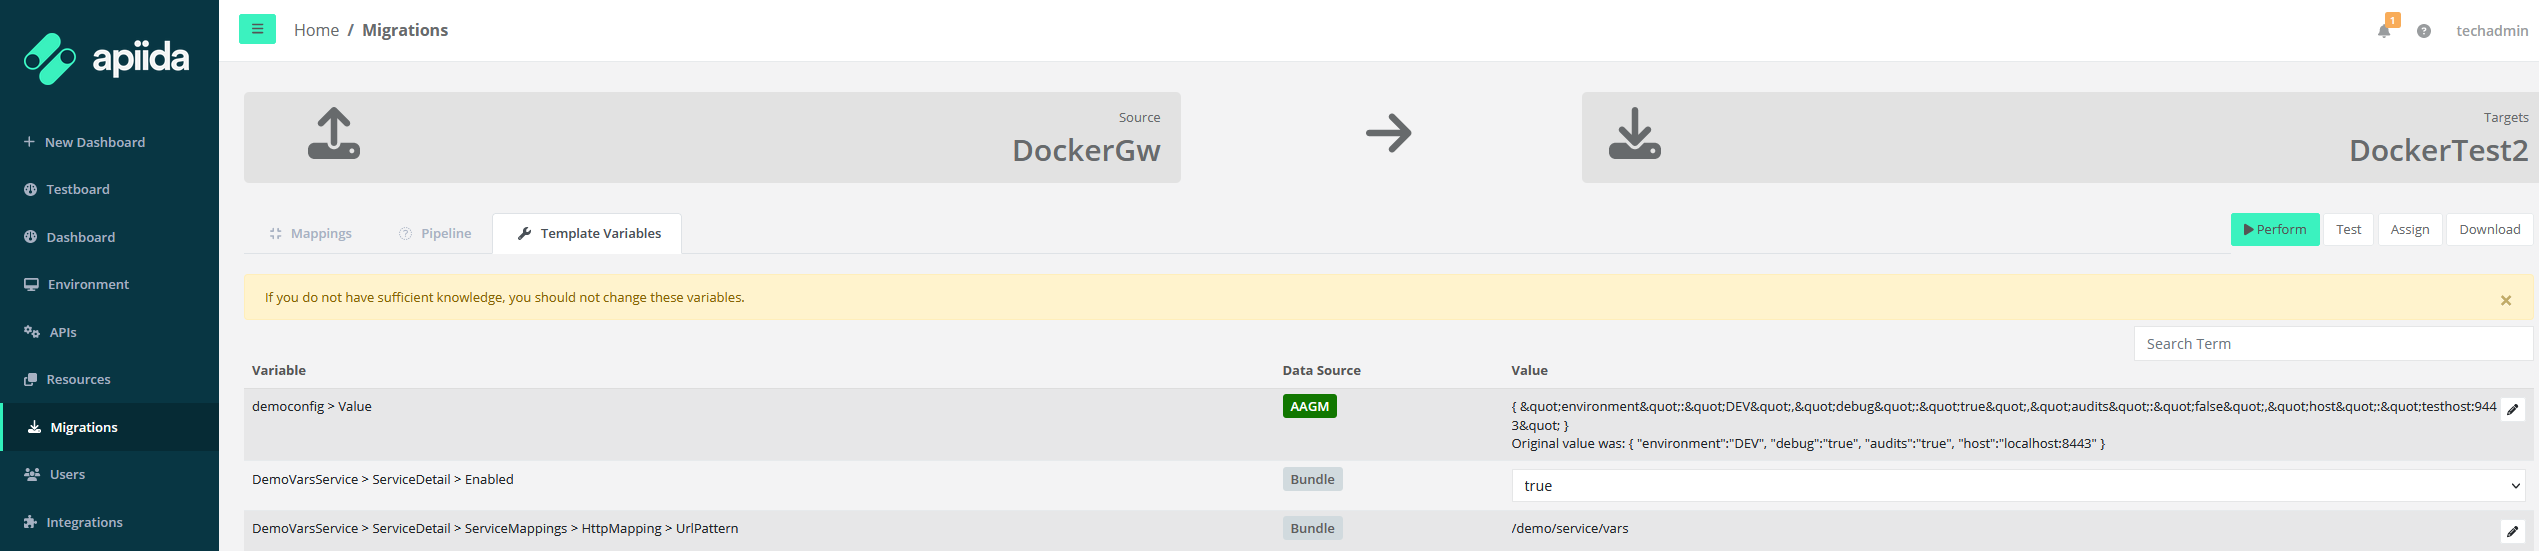The height and width of the screenshot is (551, 2539).
Task: Edit the democonfig value with pencil icon
Action: click(2513, 409)
